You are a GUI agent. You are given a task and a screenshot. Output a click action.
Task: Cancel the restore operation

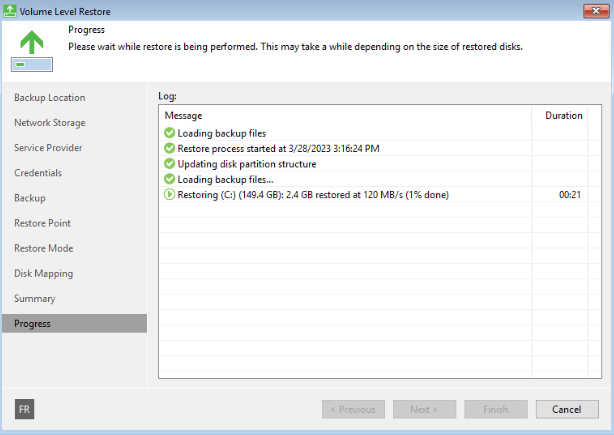point(567,409)
